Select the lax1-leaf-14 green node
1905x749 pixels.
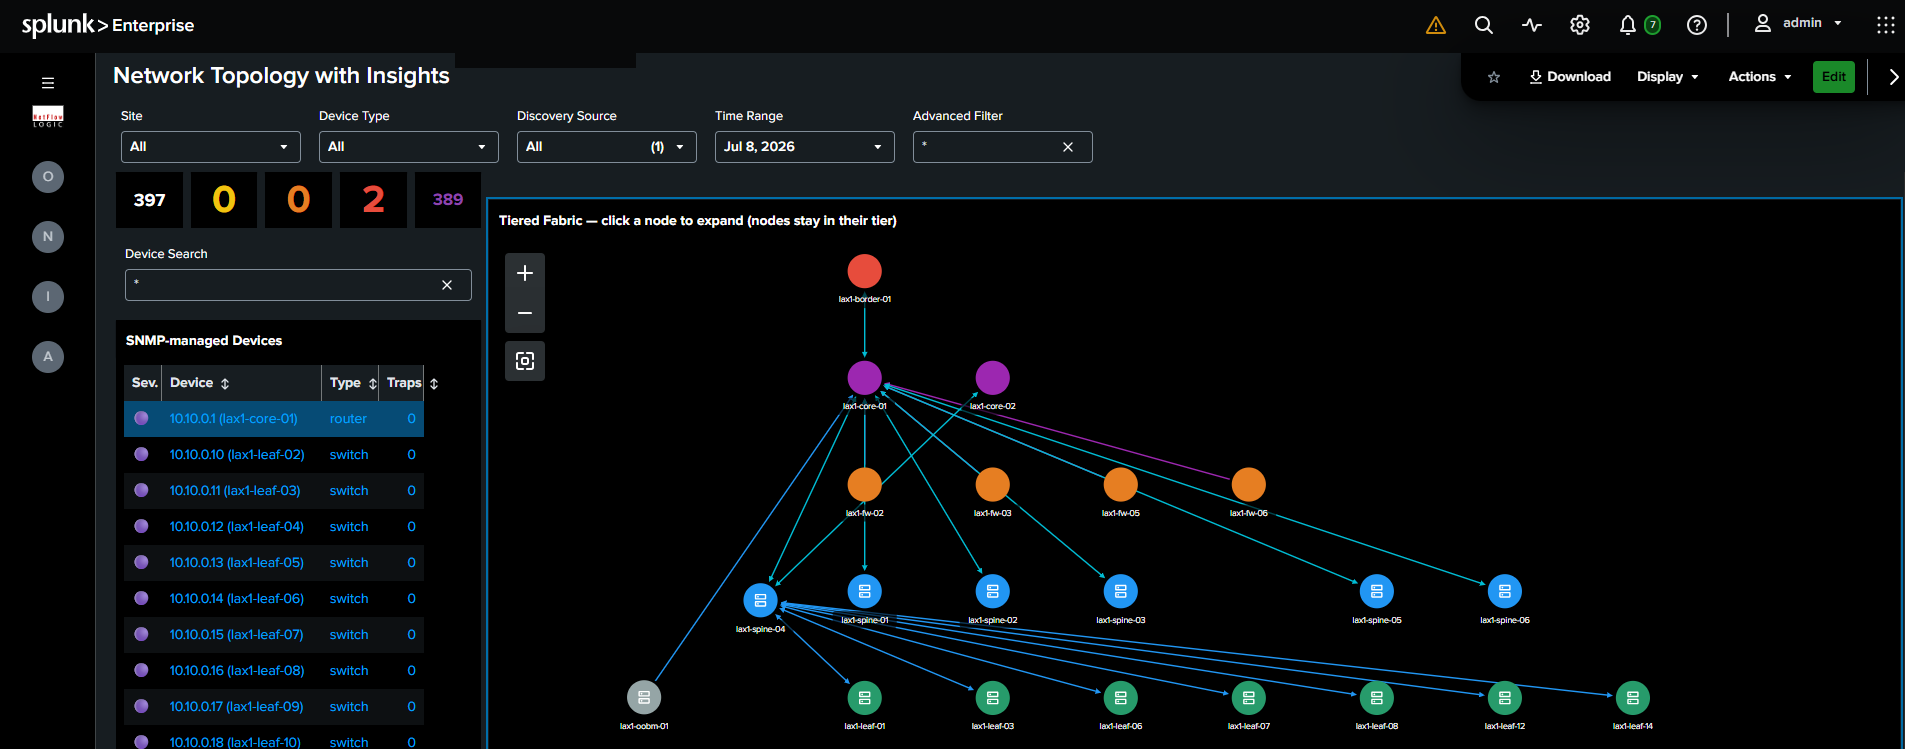click(1632, 697)
